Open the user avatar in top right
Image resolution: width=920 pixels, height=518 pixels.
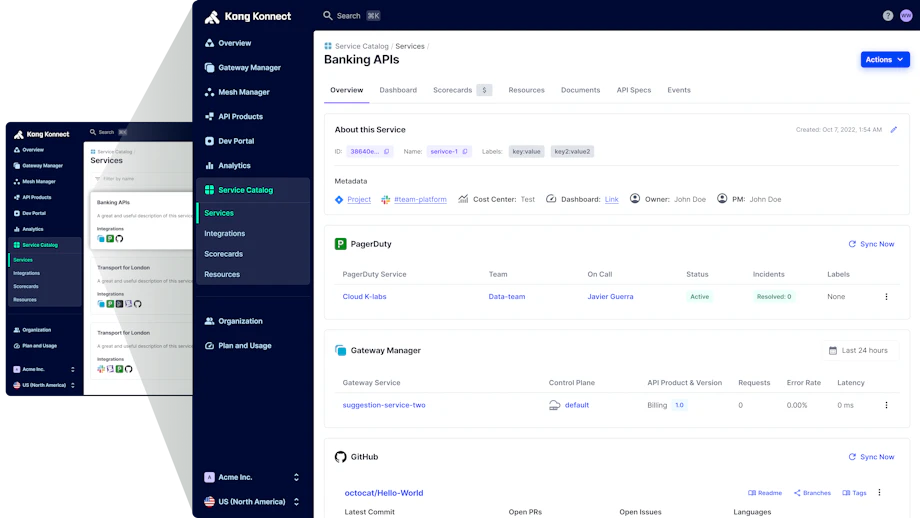tap(906, 16)
